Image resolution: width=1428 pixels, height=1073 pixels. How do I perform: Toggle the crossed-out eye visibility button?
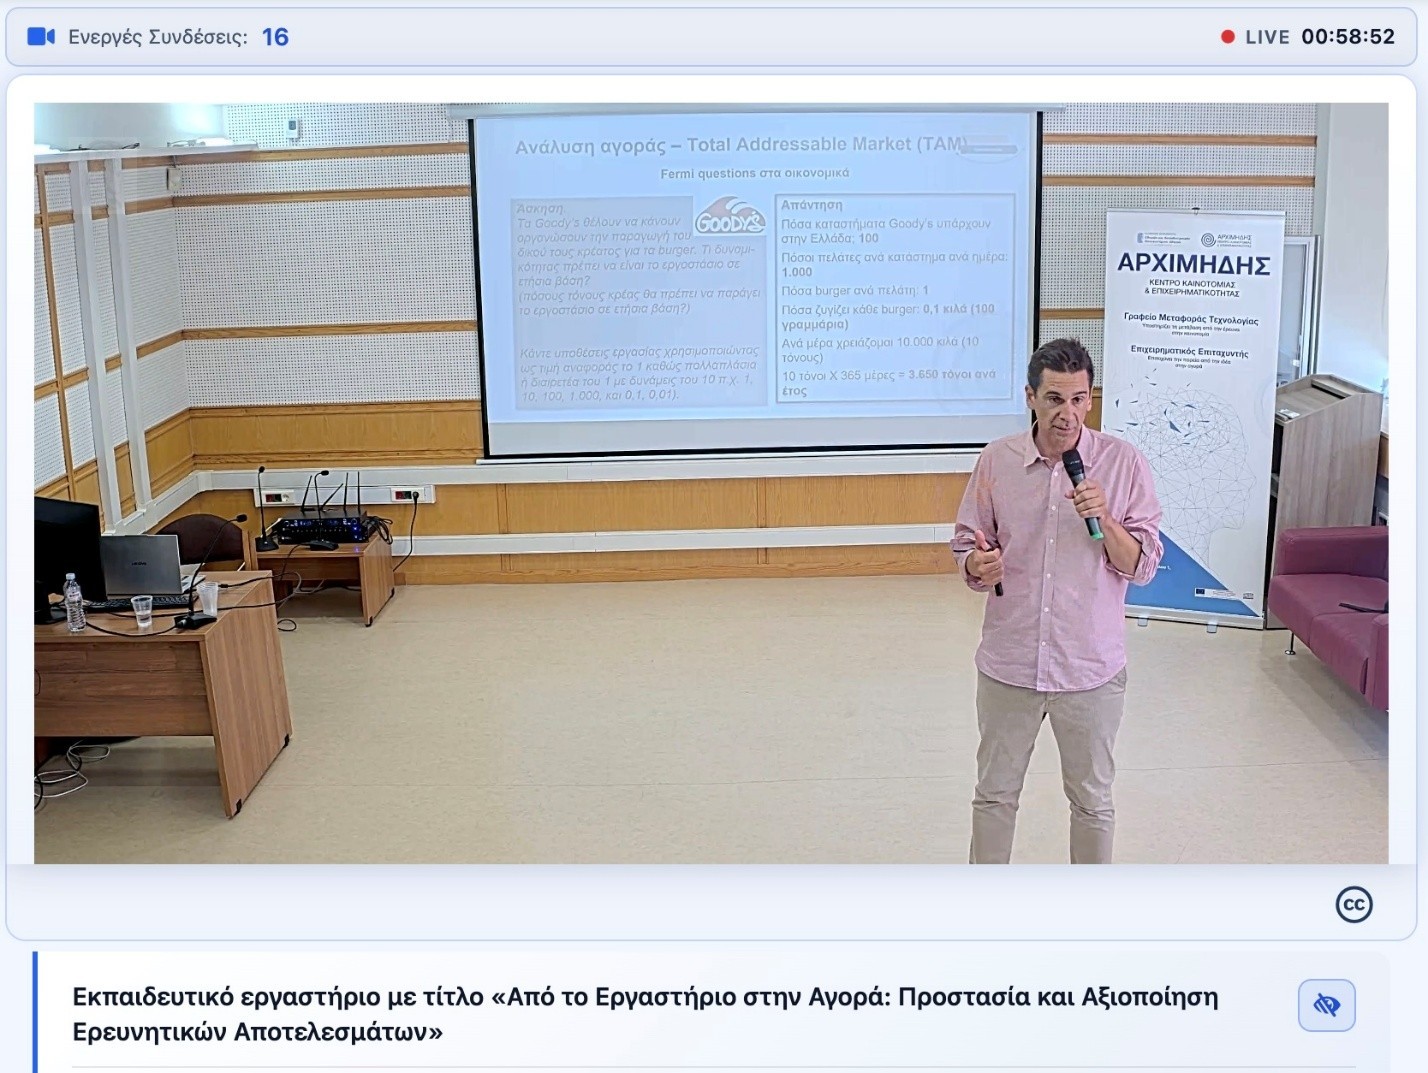point(1327,1005)
